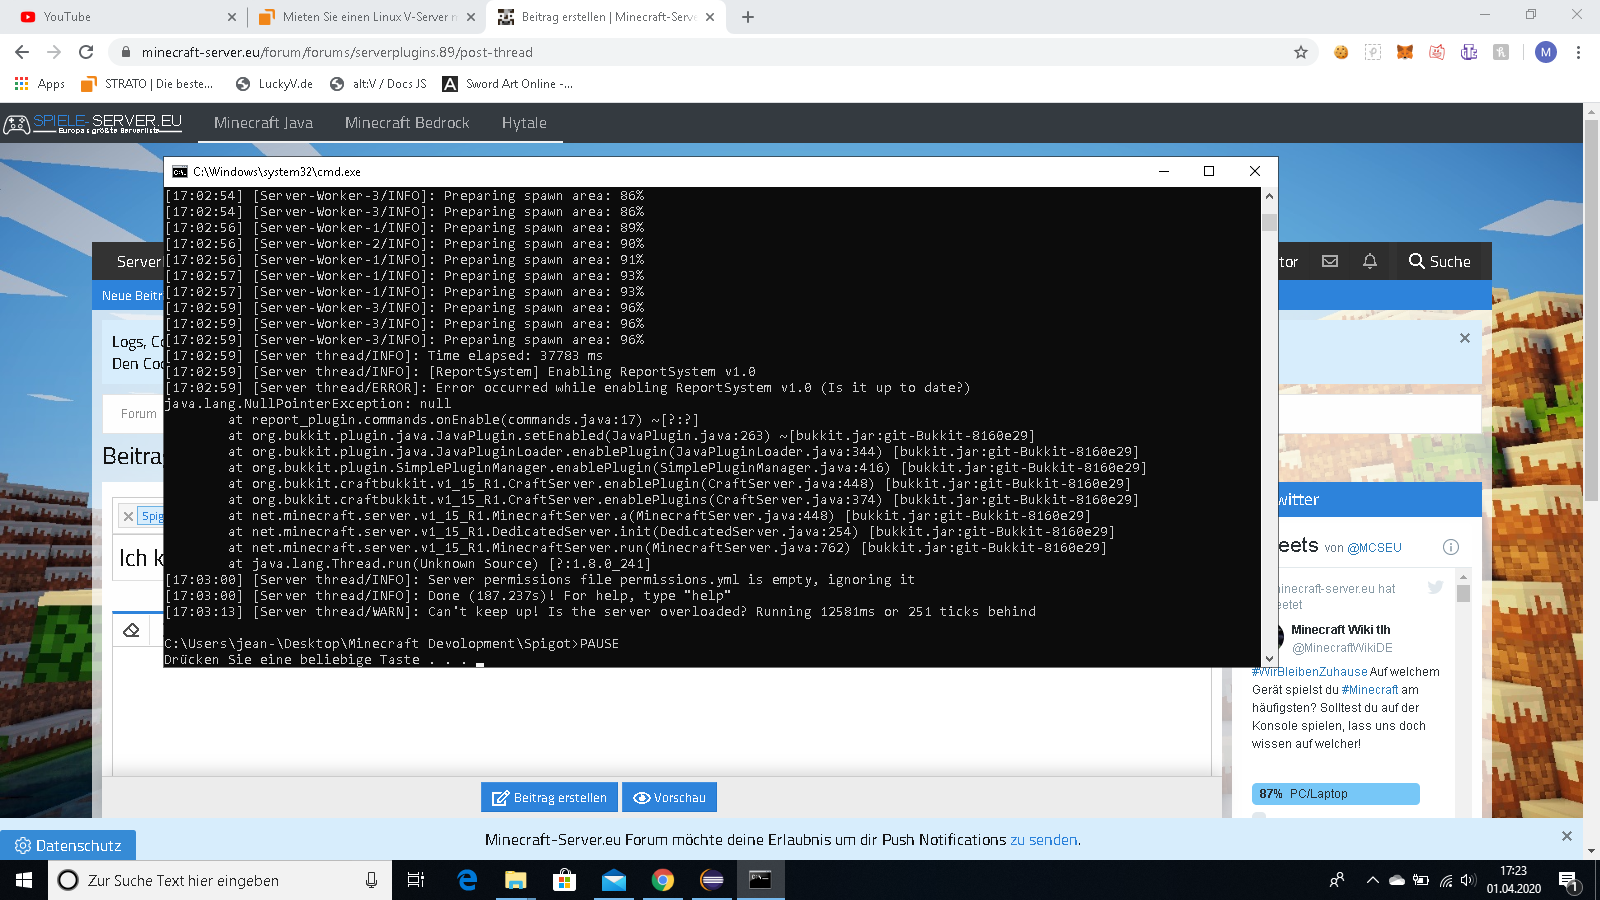Click Neue Beiträge in forum subnav
The image size is (1600, 900).
[131, 296]
